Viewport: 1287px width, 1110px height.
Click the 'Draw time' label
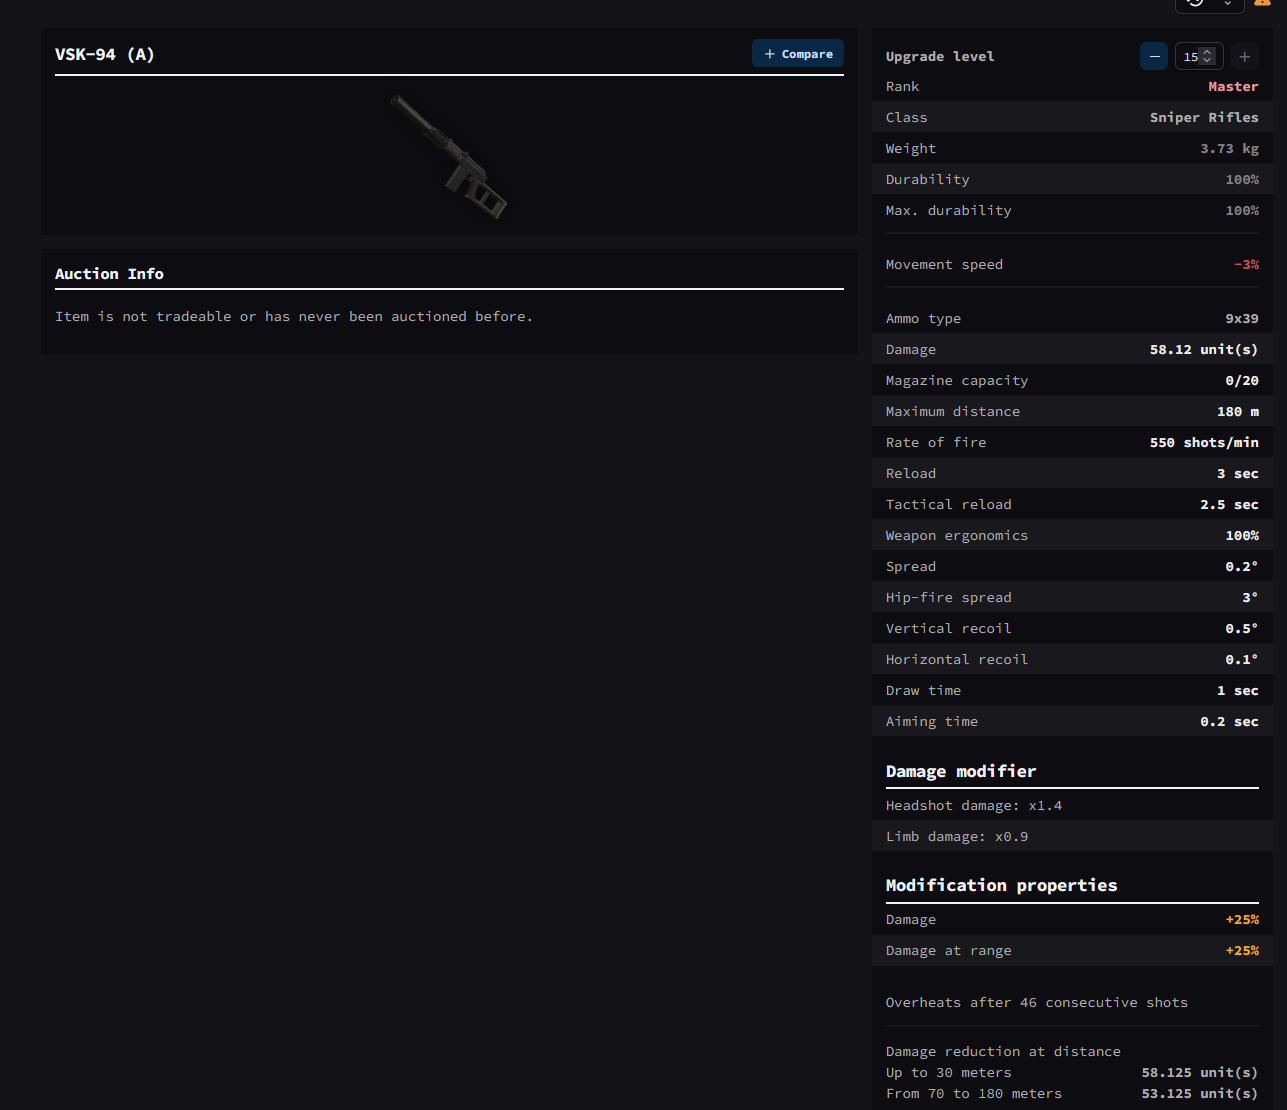pos(923,691)
